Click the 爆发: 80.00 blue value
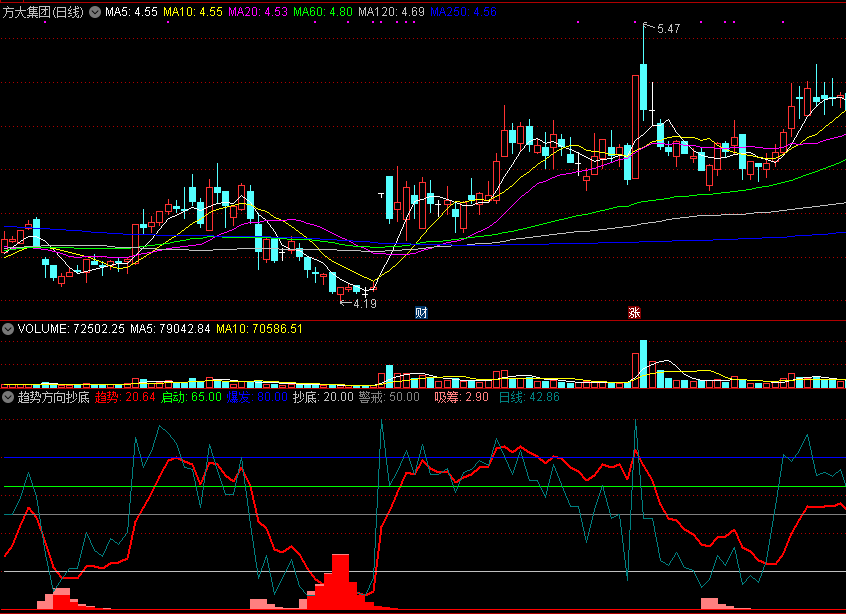Image resolution: width=846 pixels, height=614 pixels. pyautogui.click(x=257, y=398)
